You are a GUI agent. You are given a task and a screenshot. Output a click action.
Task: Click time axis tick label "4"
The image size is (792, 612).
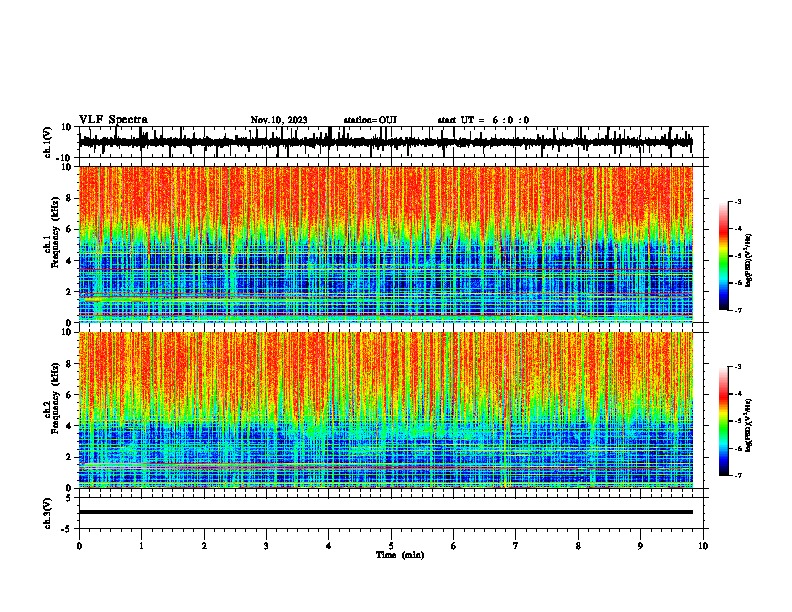click(x=329, y=546)
